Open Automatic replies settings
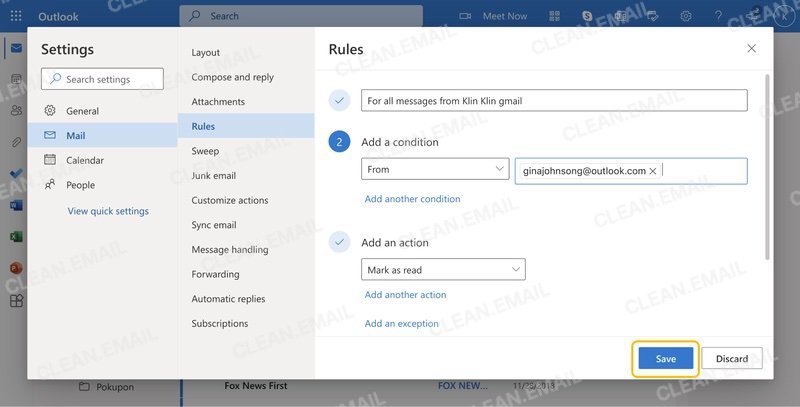800x407 pixels. (246, 299)
